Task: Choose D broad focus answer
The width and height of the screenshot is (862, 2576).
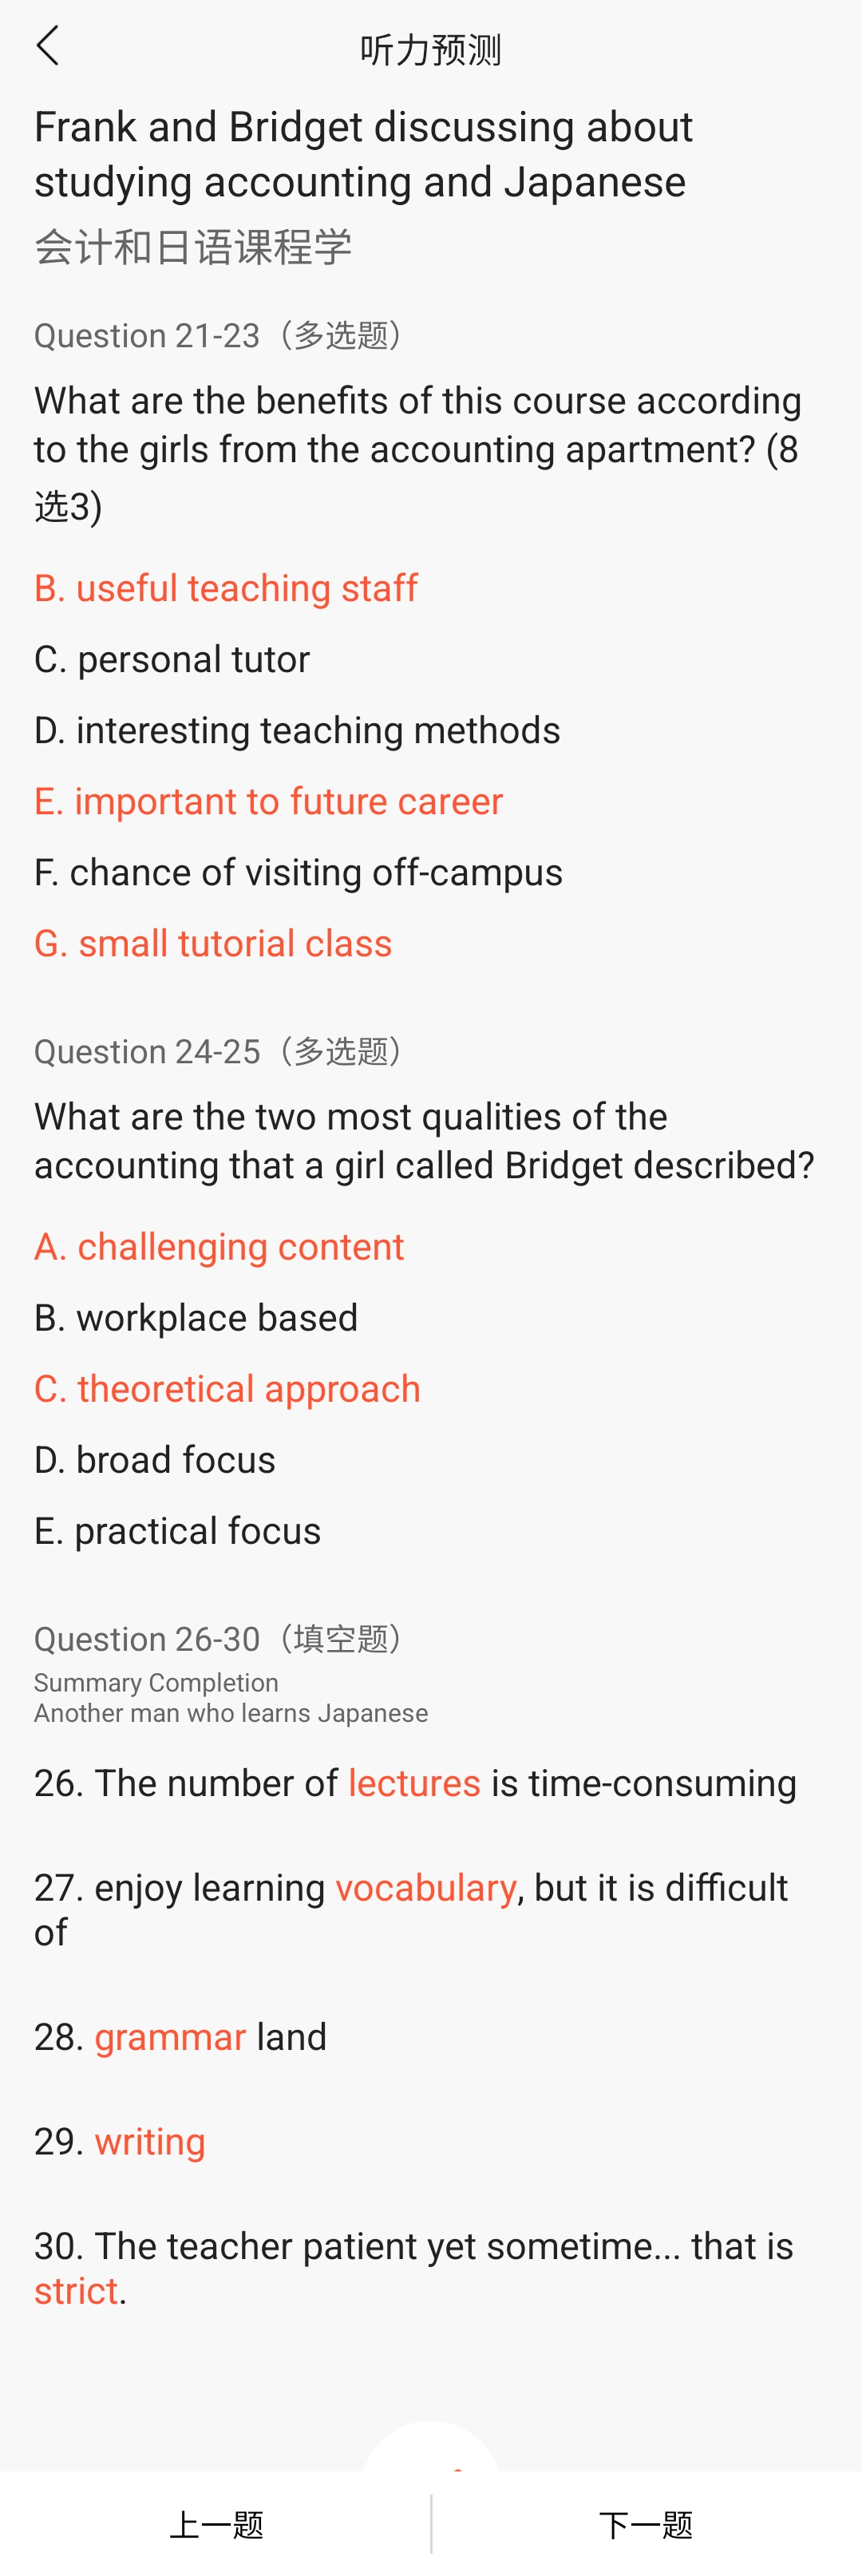Action: coord(155,1459)
